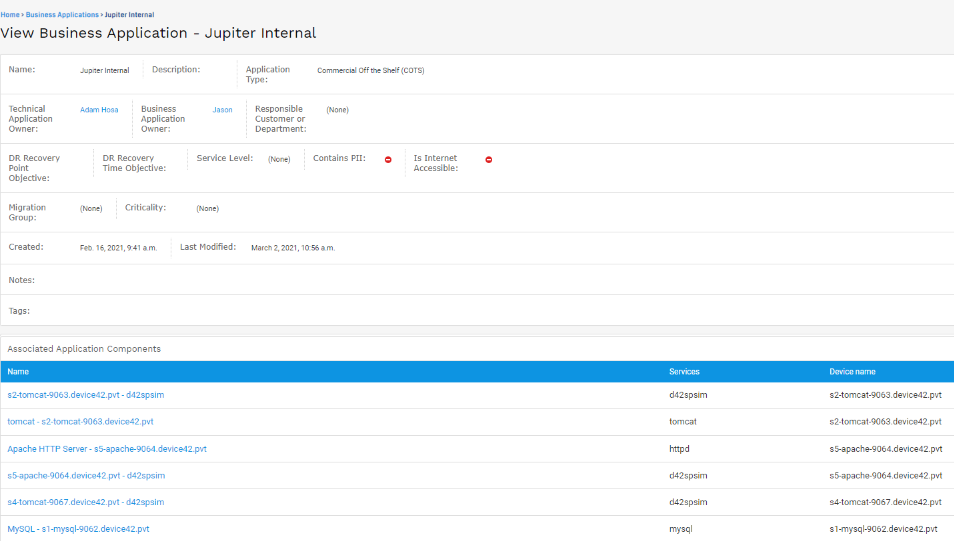Viewport: 954px width, 541px height.
Task: Open s2-tomcat-9063.device42.pvt - d42spsim component
Action: 86,395
